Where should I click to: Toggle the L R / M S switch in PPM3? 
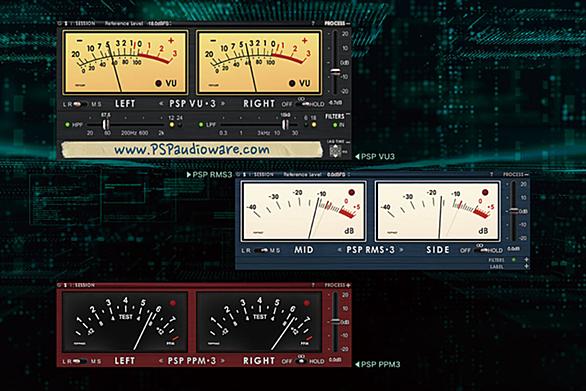[80, 361]
